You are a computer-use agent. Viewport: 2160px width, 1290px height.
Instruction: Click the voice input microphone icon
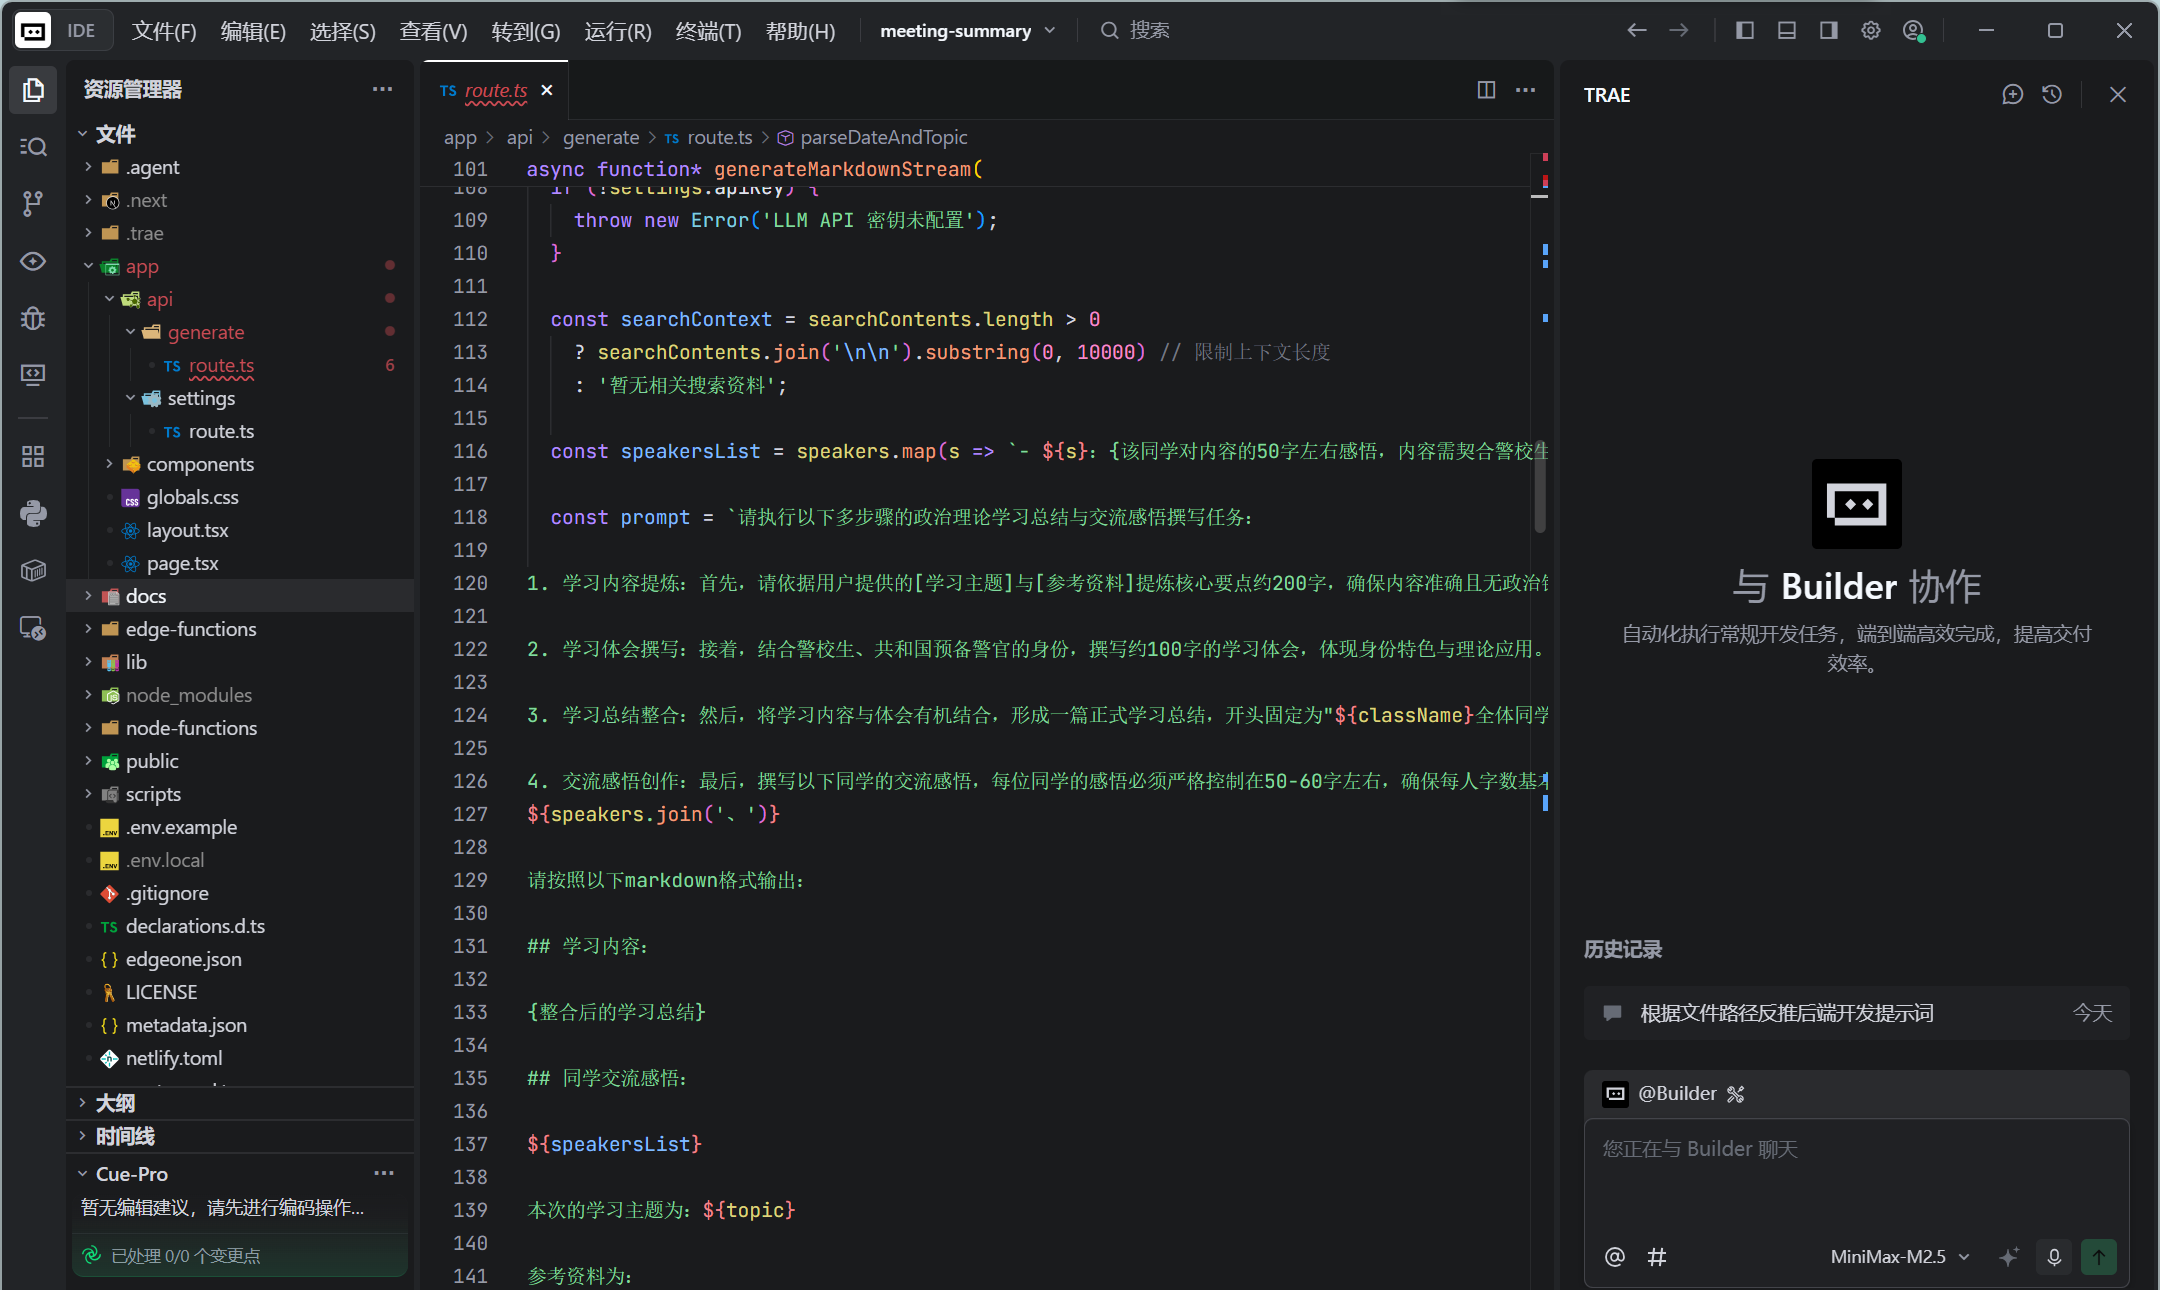2054,1257
